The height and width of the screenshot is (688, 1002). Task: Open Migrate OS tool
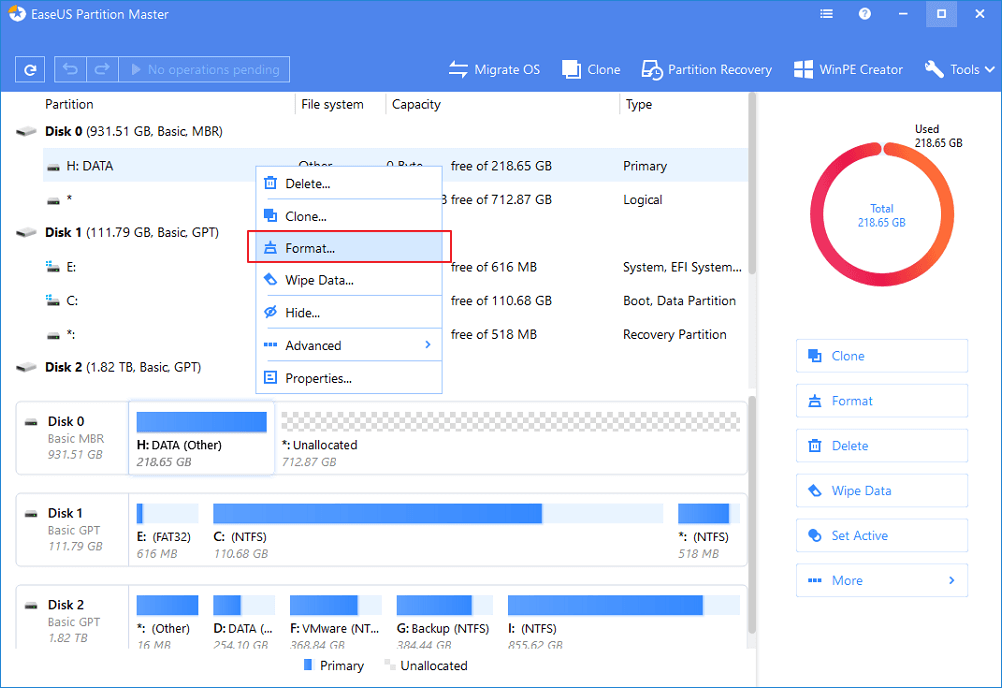[x=494, y=70]
